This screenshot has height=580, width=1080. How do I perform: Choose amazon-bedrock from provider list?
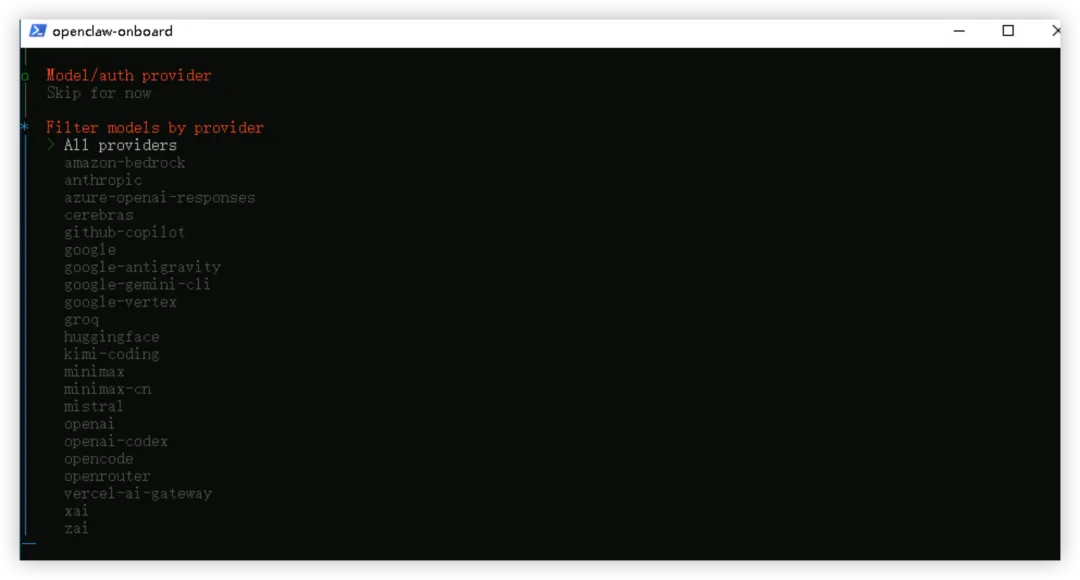tap(125, 163)
